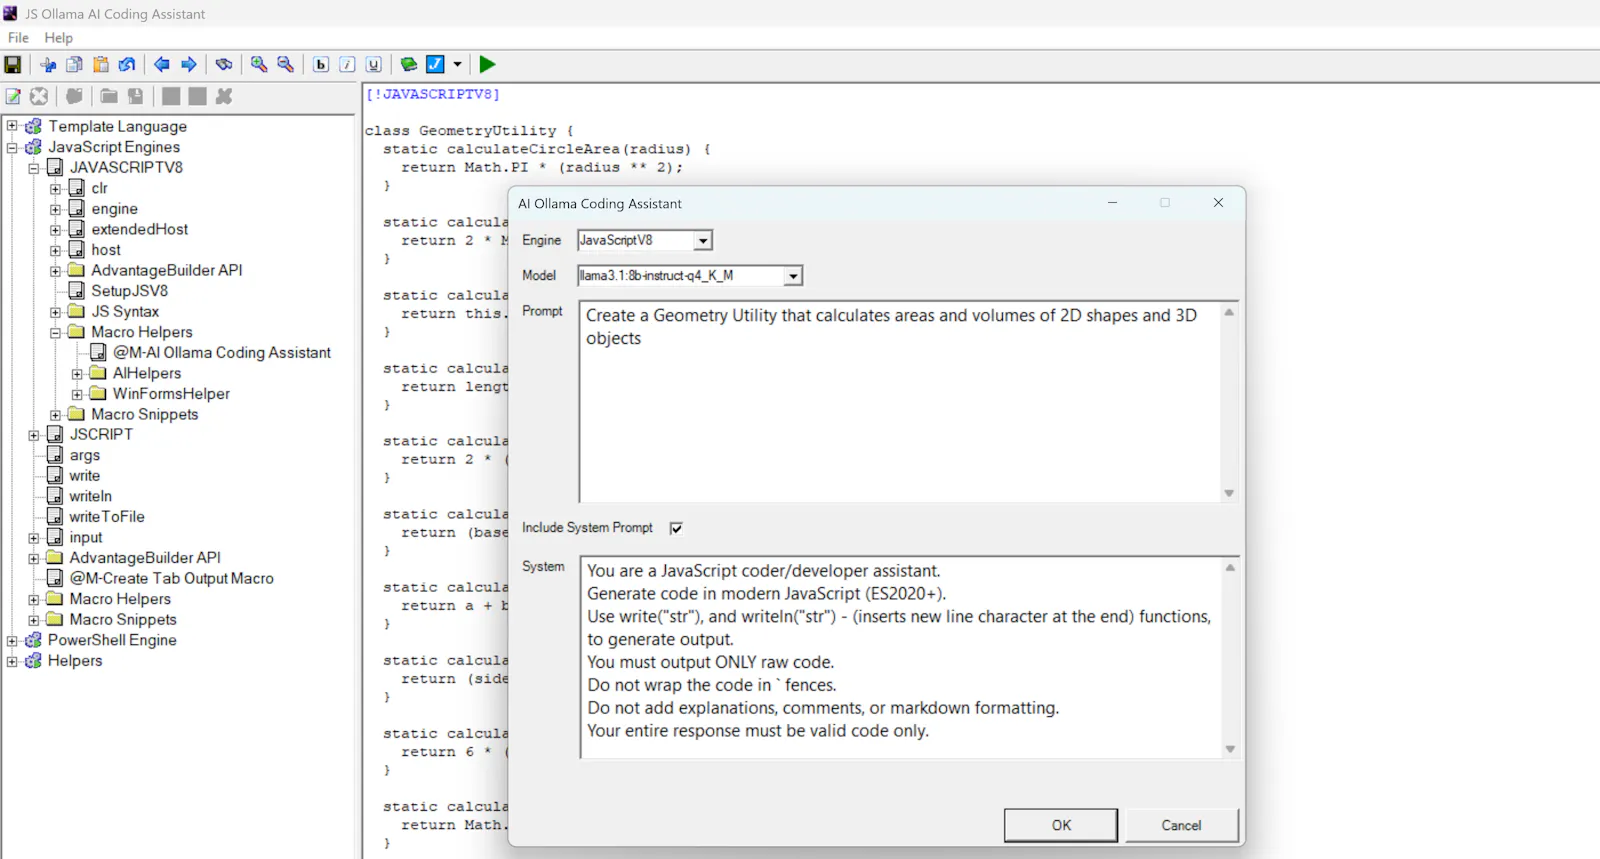Click the [!JAVASCRIPTV8] tag in the editor

pos(433,94)
